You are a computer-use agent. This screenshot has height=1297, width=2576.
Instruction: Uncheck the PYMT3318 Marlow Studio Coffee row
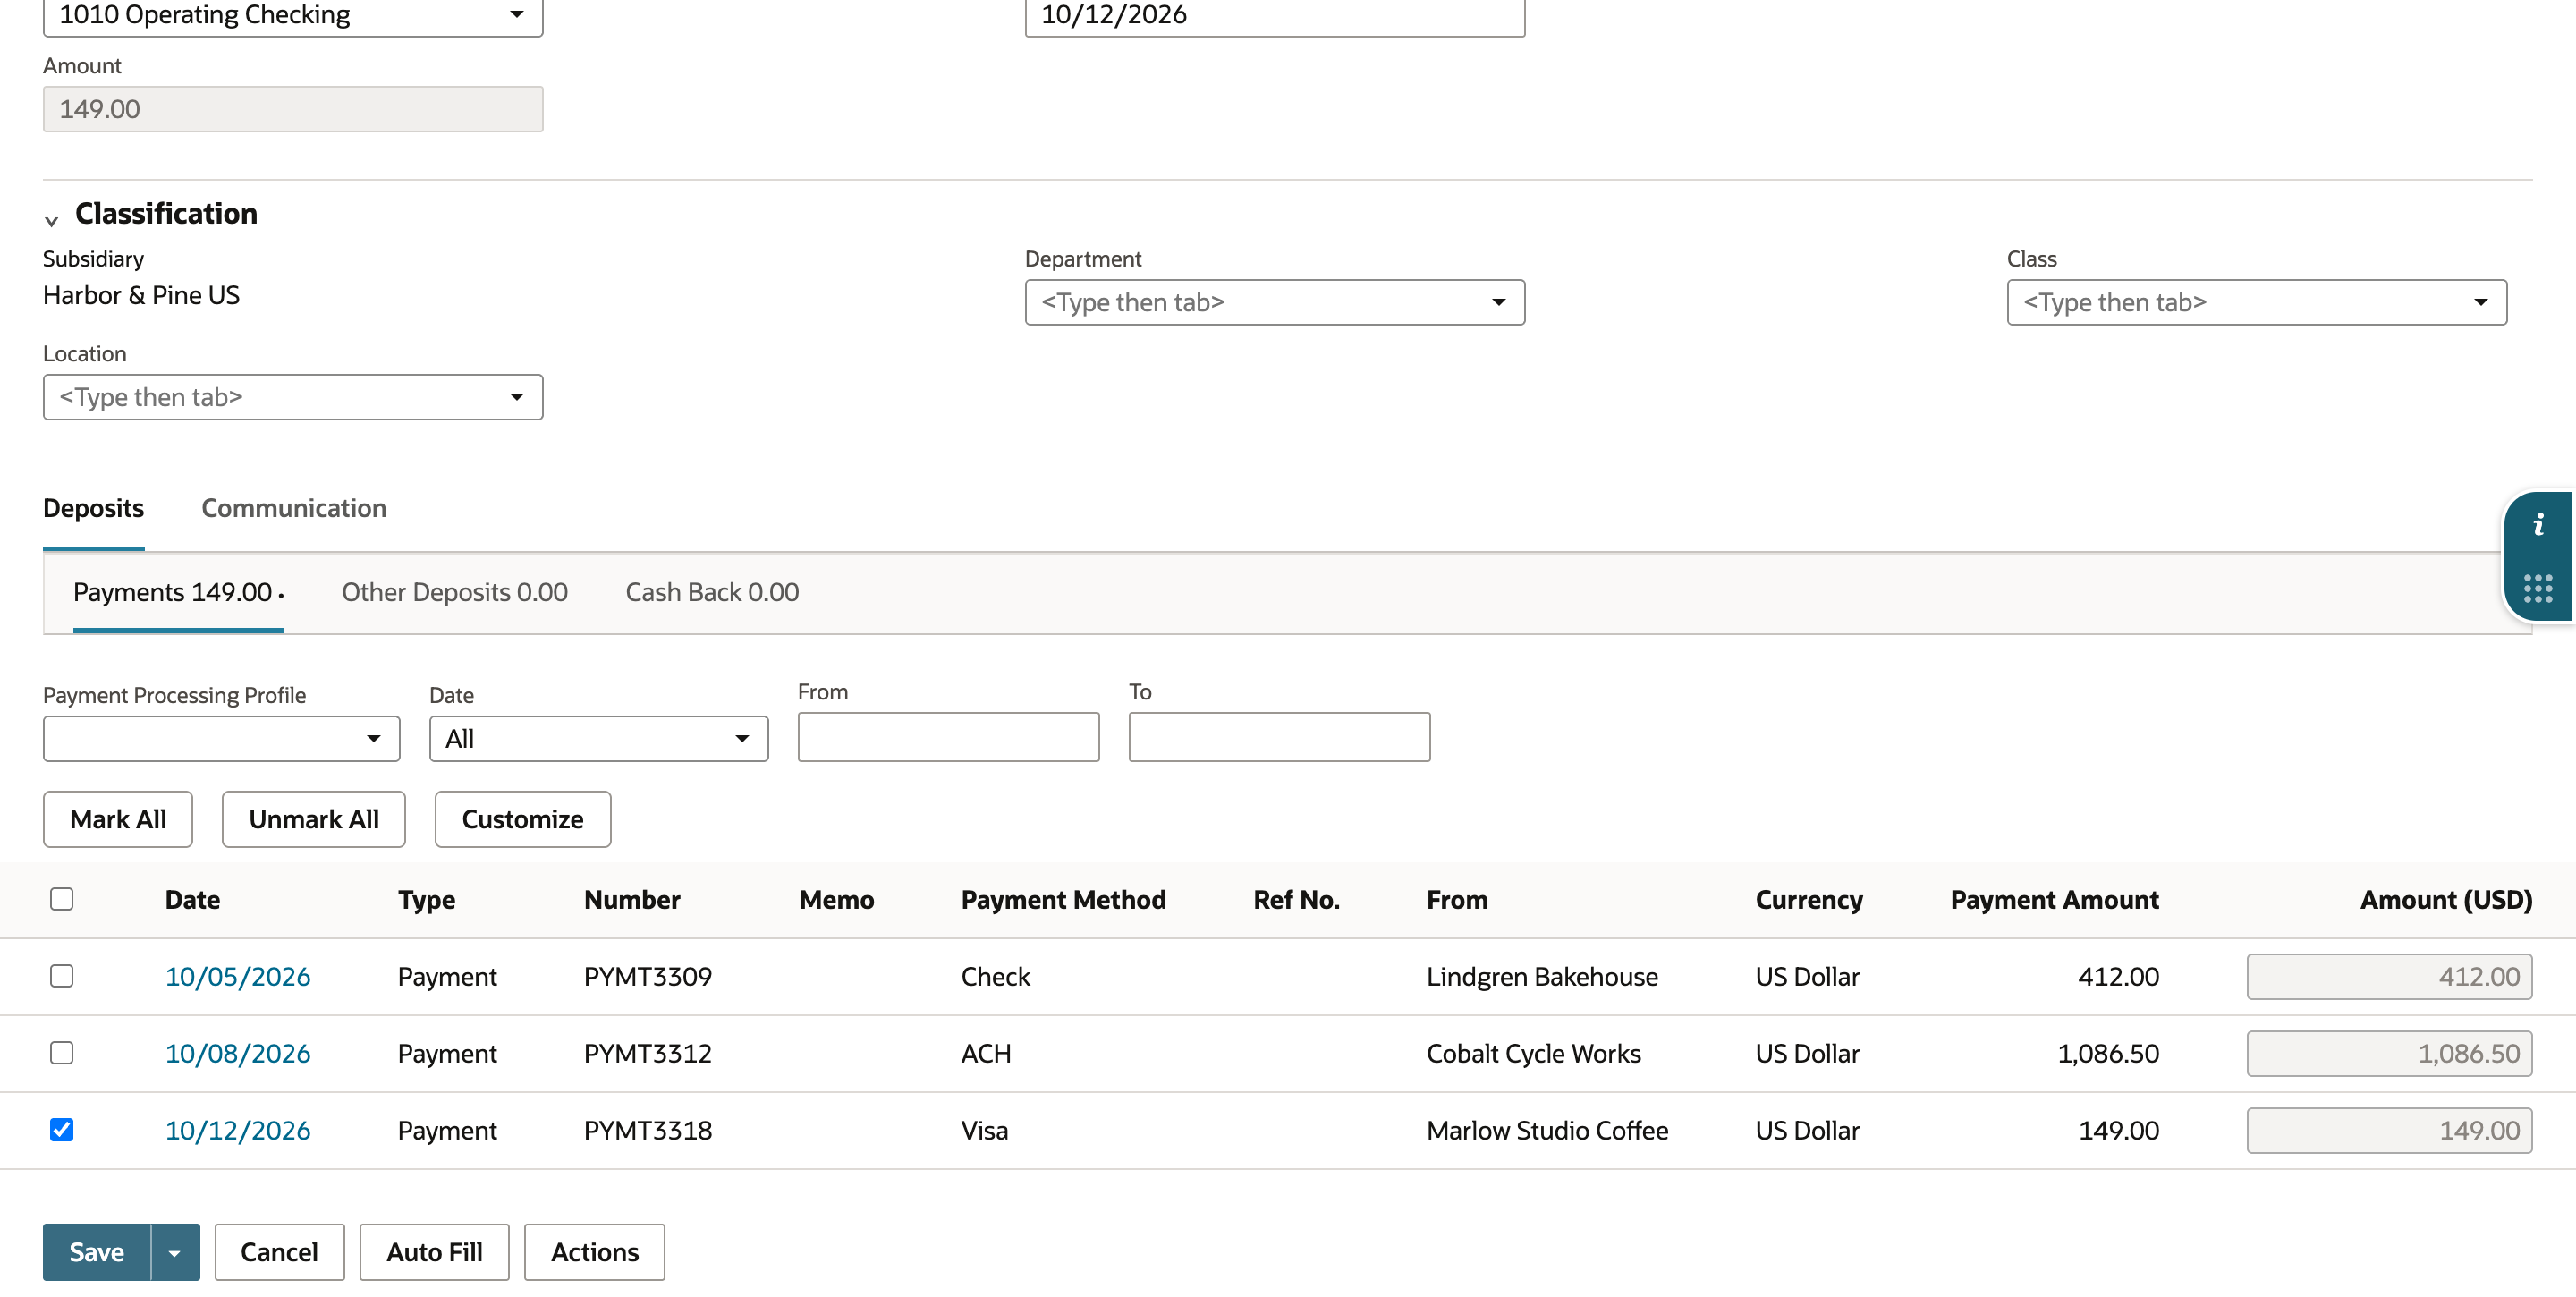point(62,1130)
